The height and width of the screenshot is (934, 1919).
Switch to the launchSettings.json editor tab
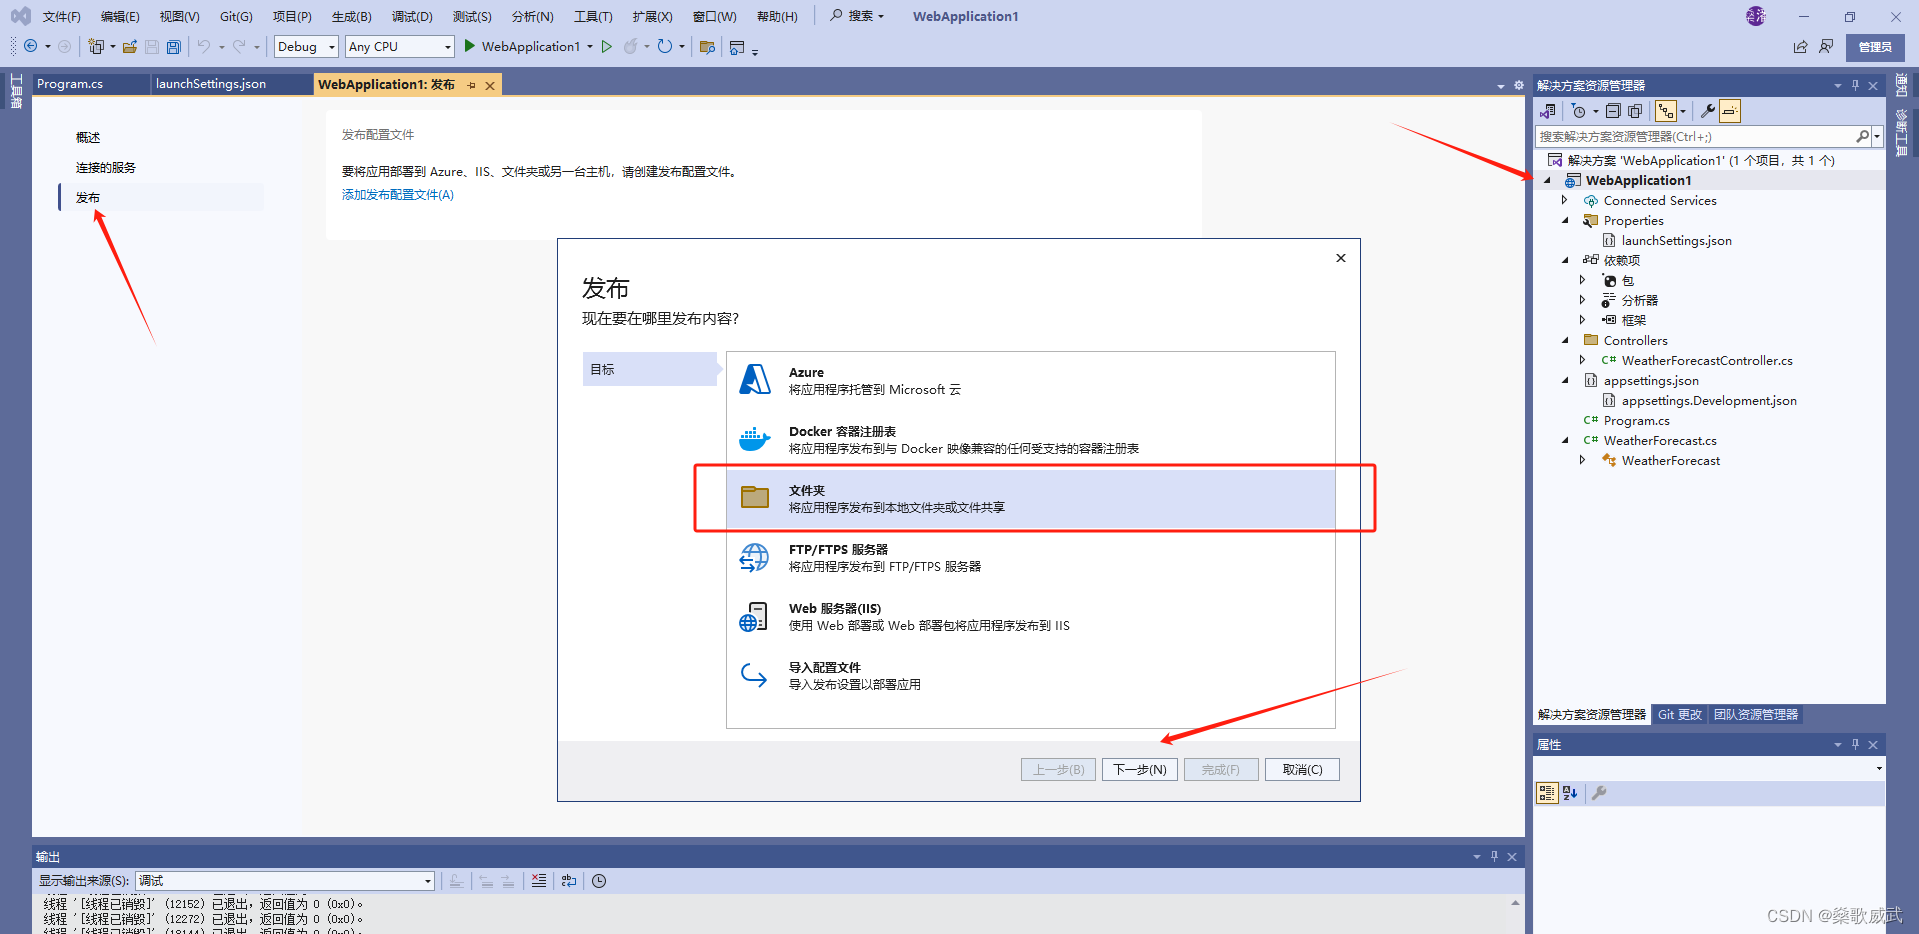tap(211, 84)
